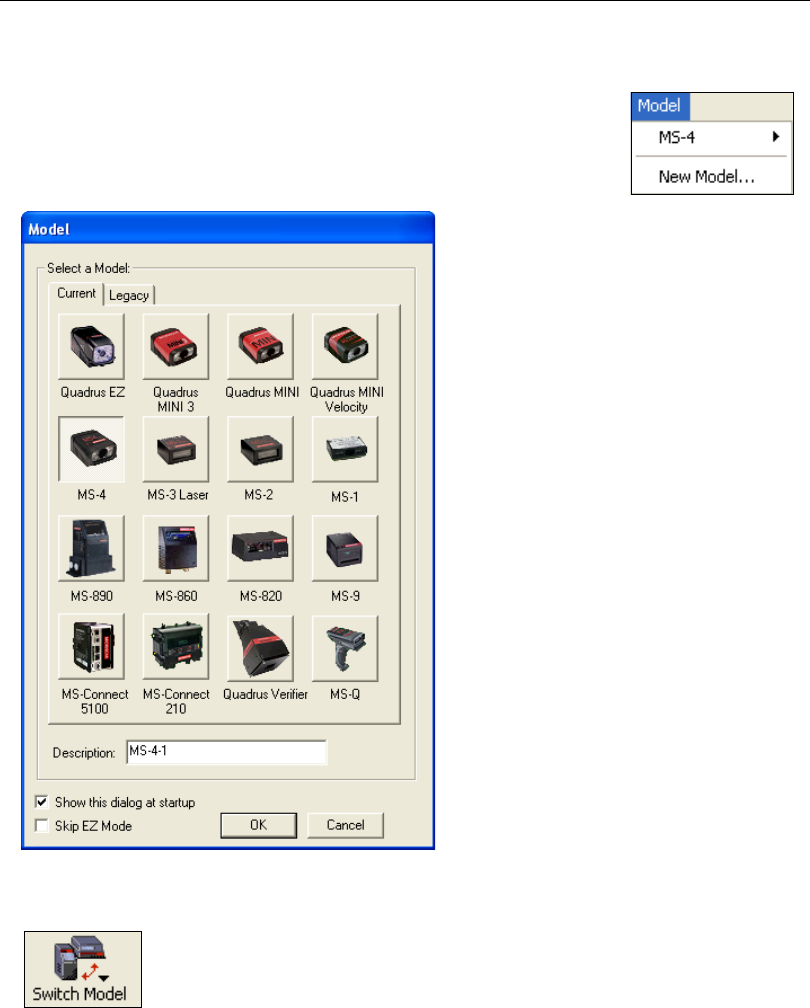
Task: Select the MS-9 scanner icon
Action: tap(345, 548)
